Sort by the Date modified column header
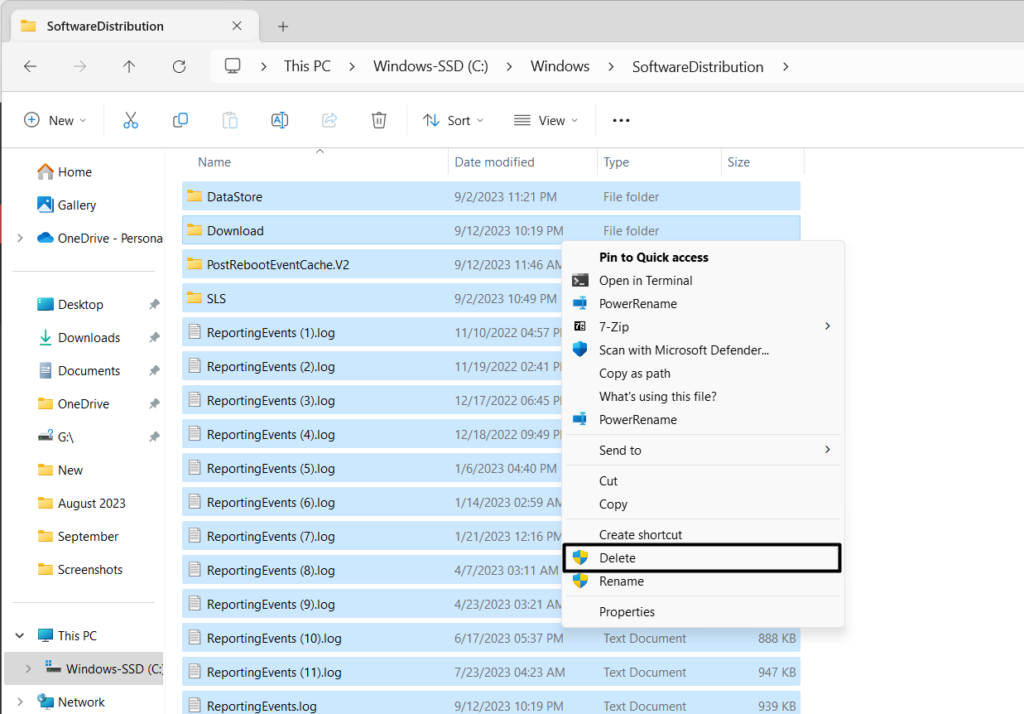Image resolution: width=1024 pixels, height=714 pixels. click(494, 162)
